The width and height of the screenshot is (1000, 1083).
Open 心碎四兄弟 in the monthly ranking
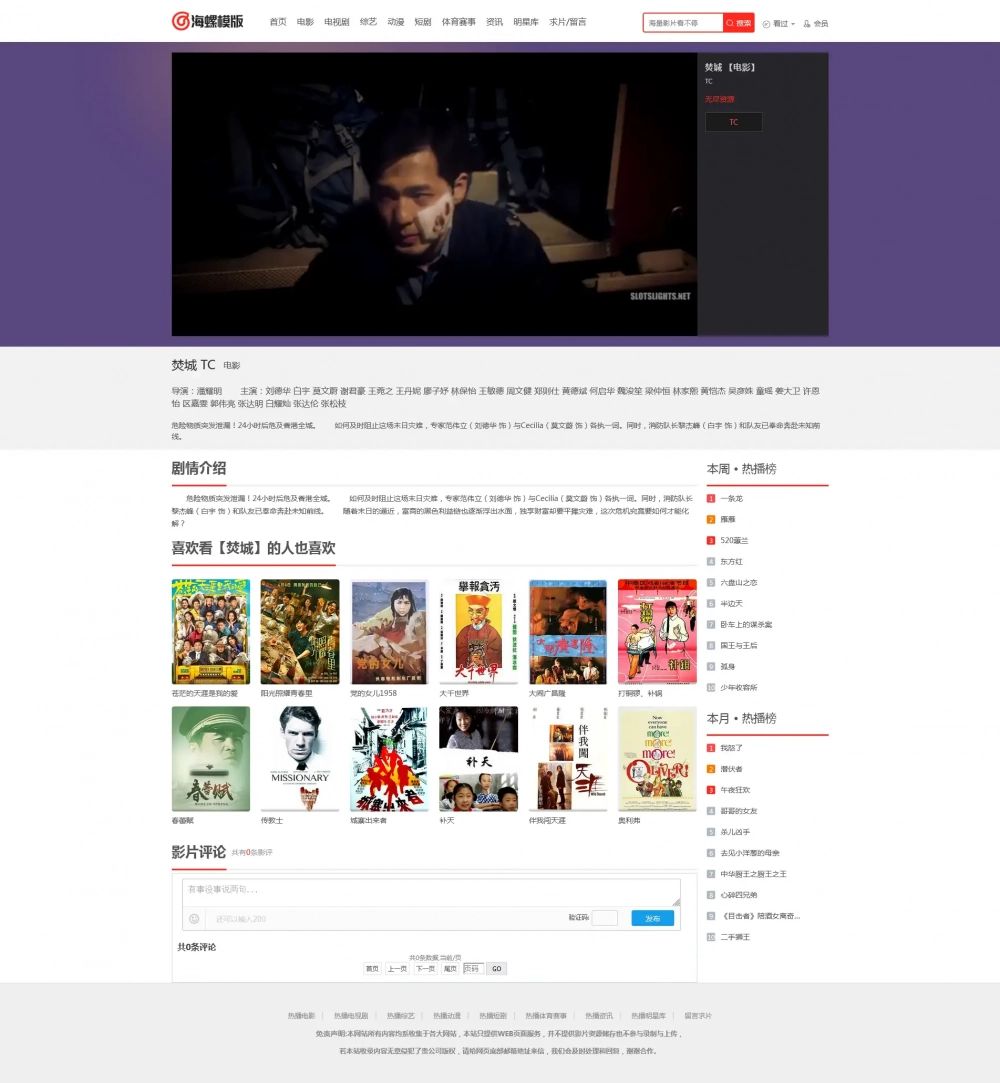[x=739, y=895]
